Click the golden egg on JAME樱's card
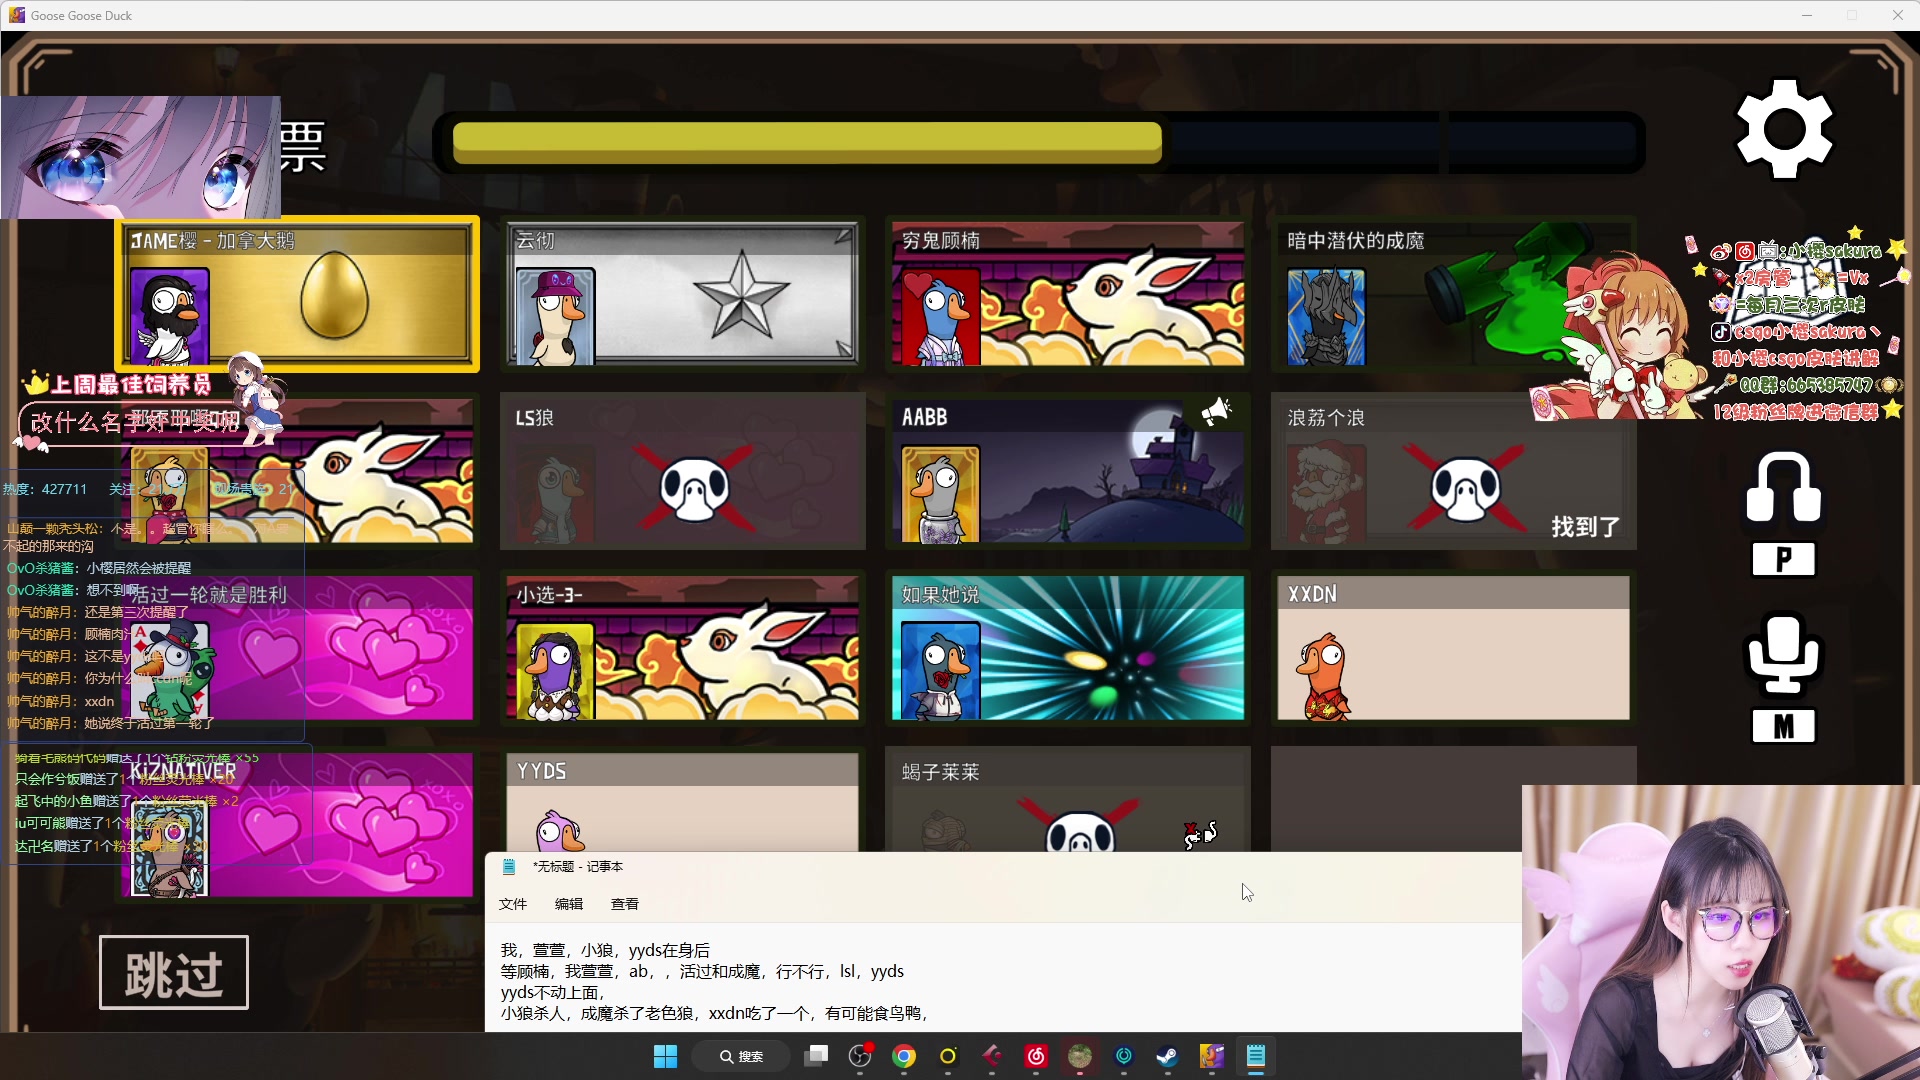 [x=335, y=294]
